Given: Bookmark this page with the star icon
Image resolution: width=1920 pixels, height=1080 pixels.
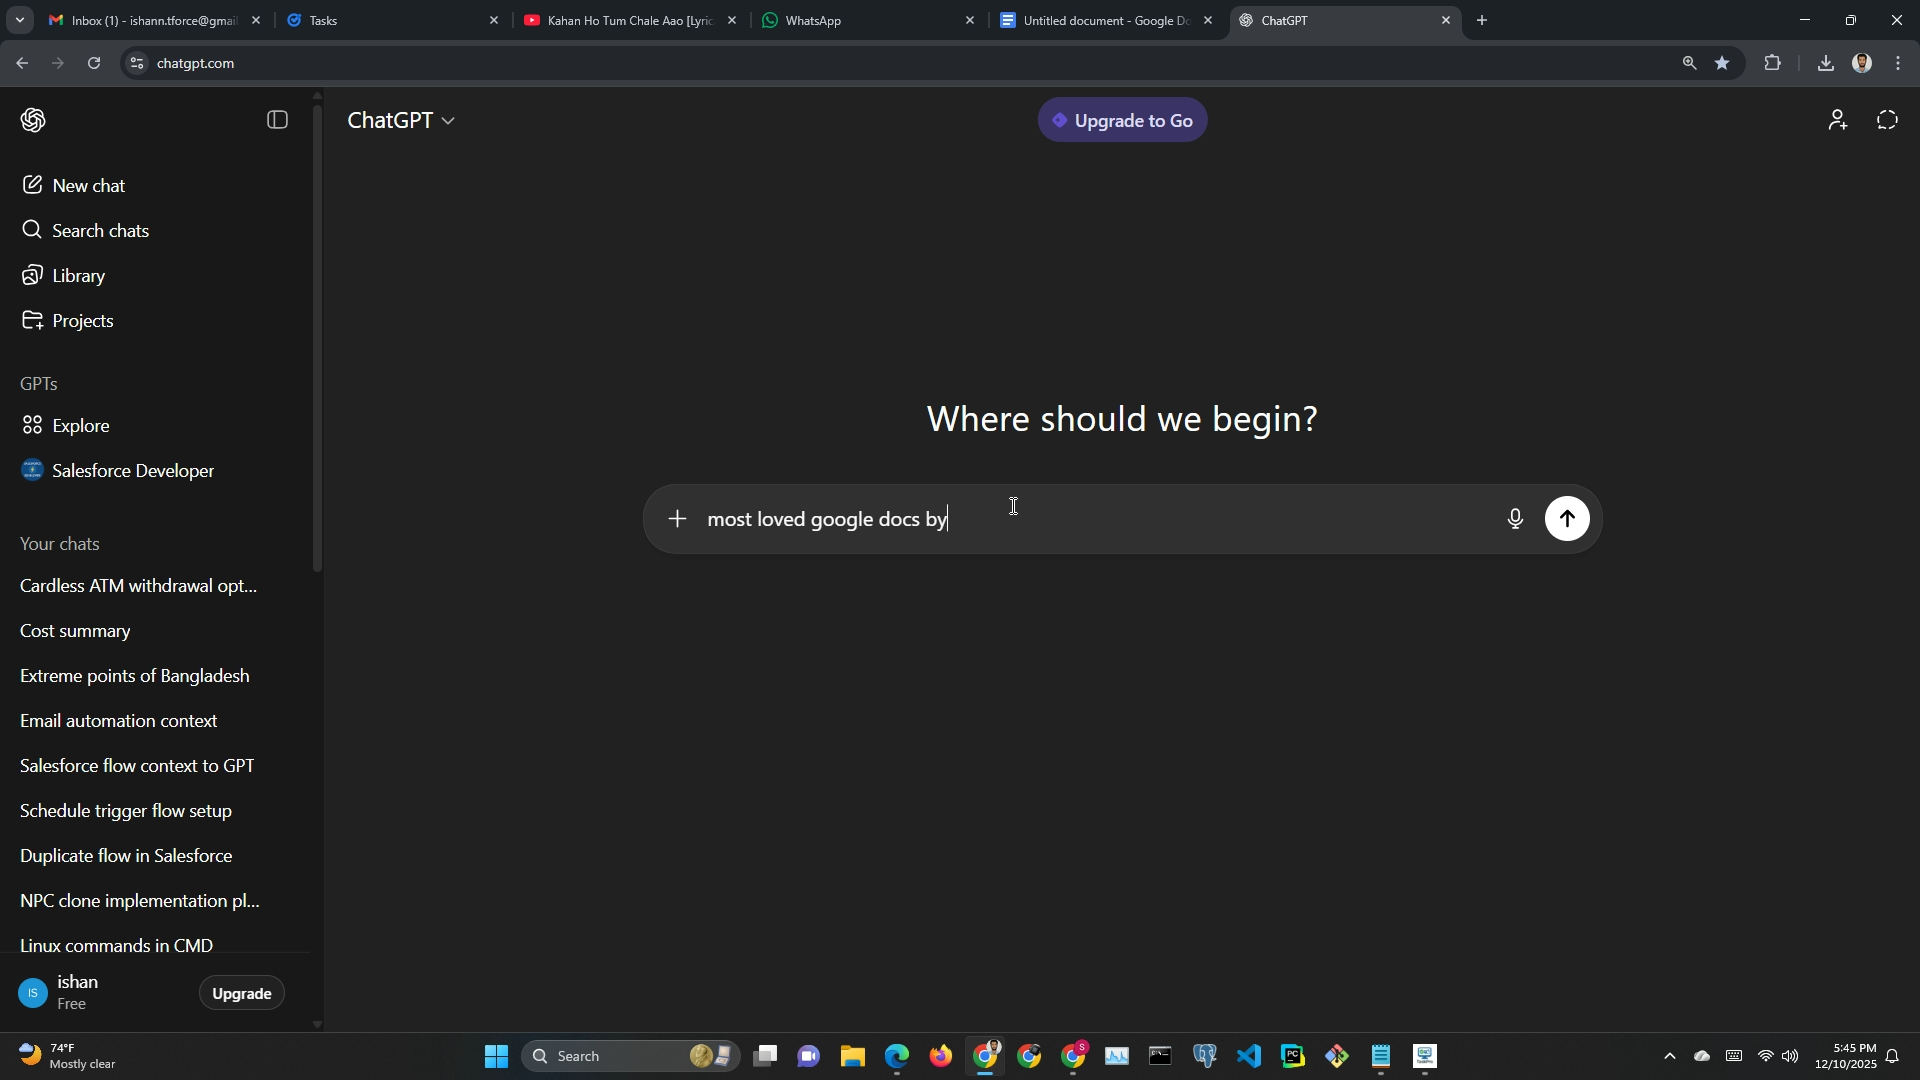Looking at the screenshot, I should pyautogui.click(x=1722, y=63).
